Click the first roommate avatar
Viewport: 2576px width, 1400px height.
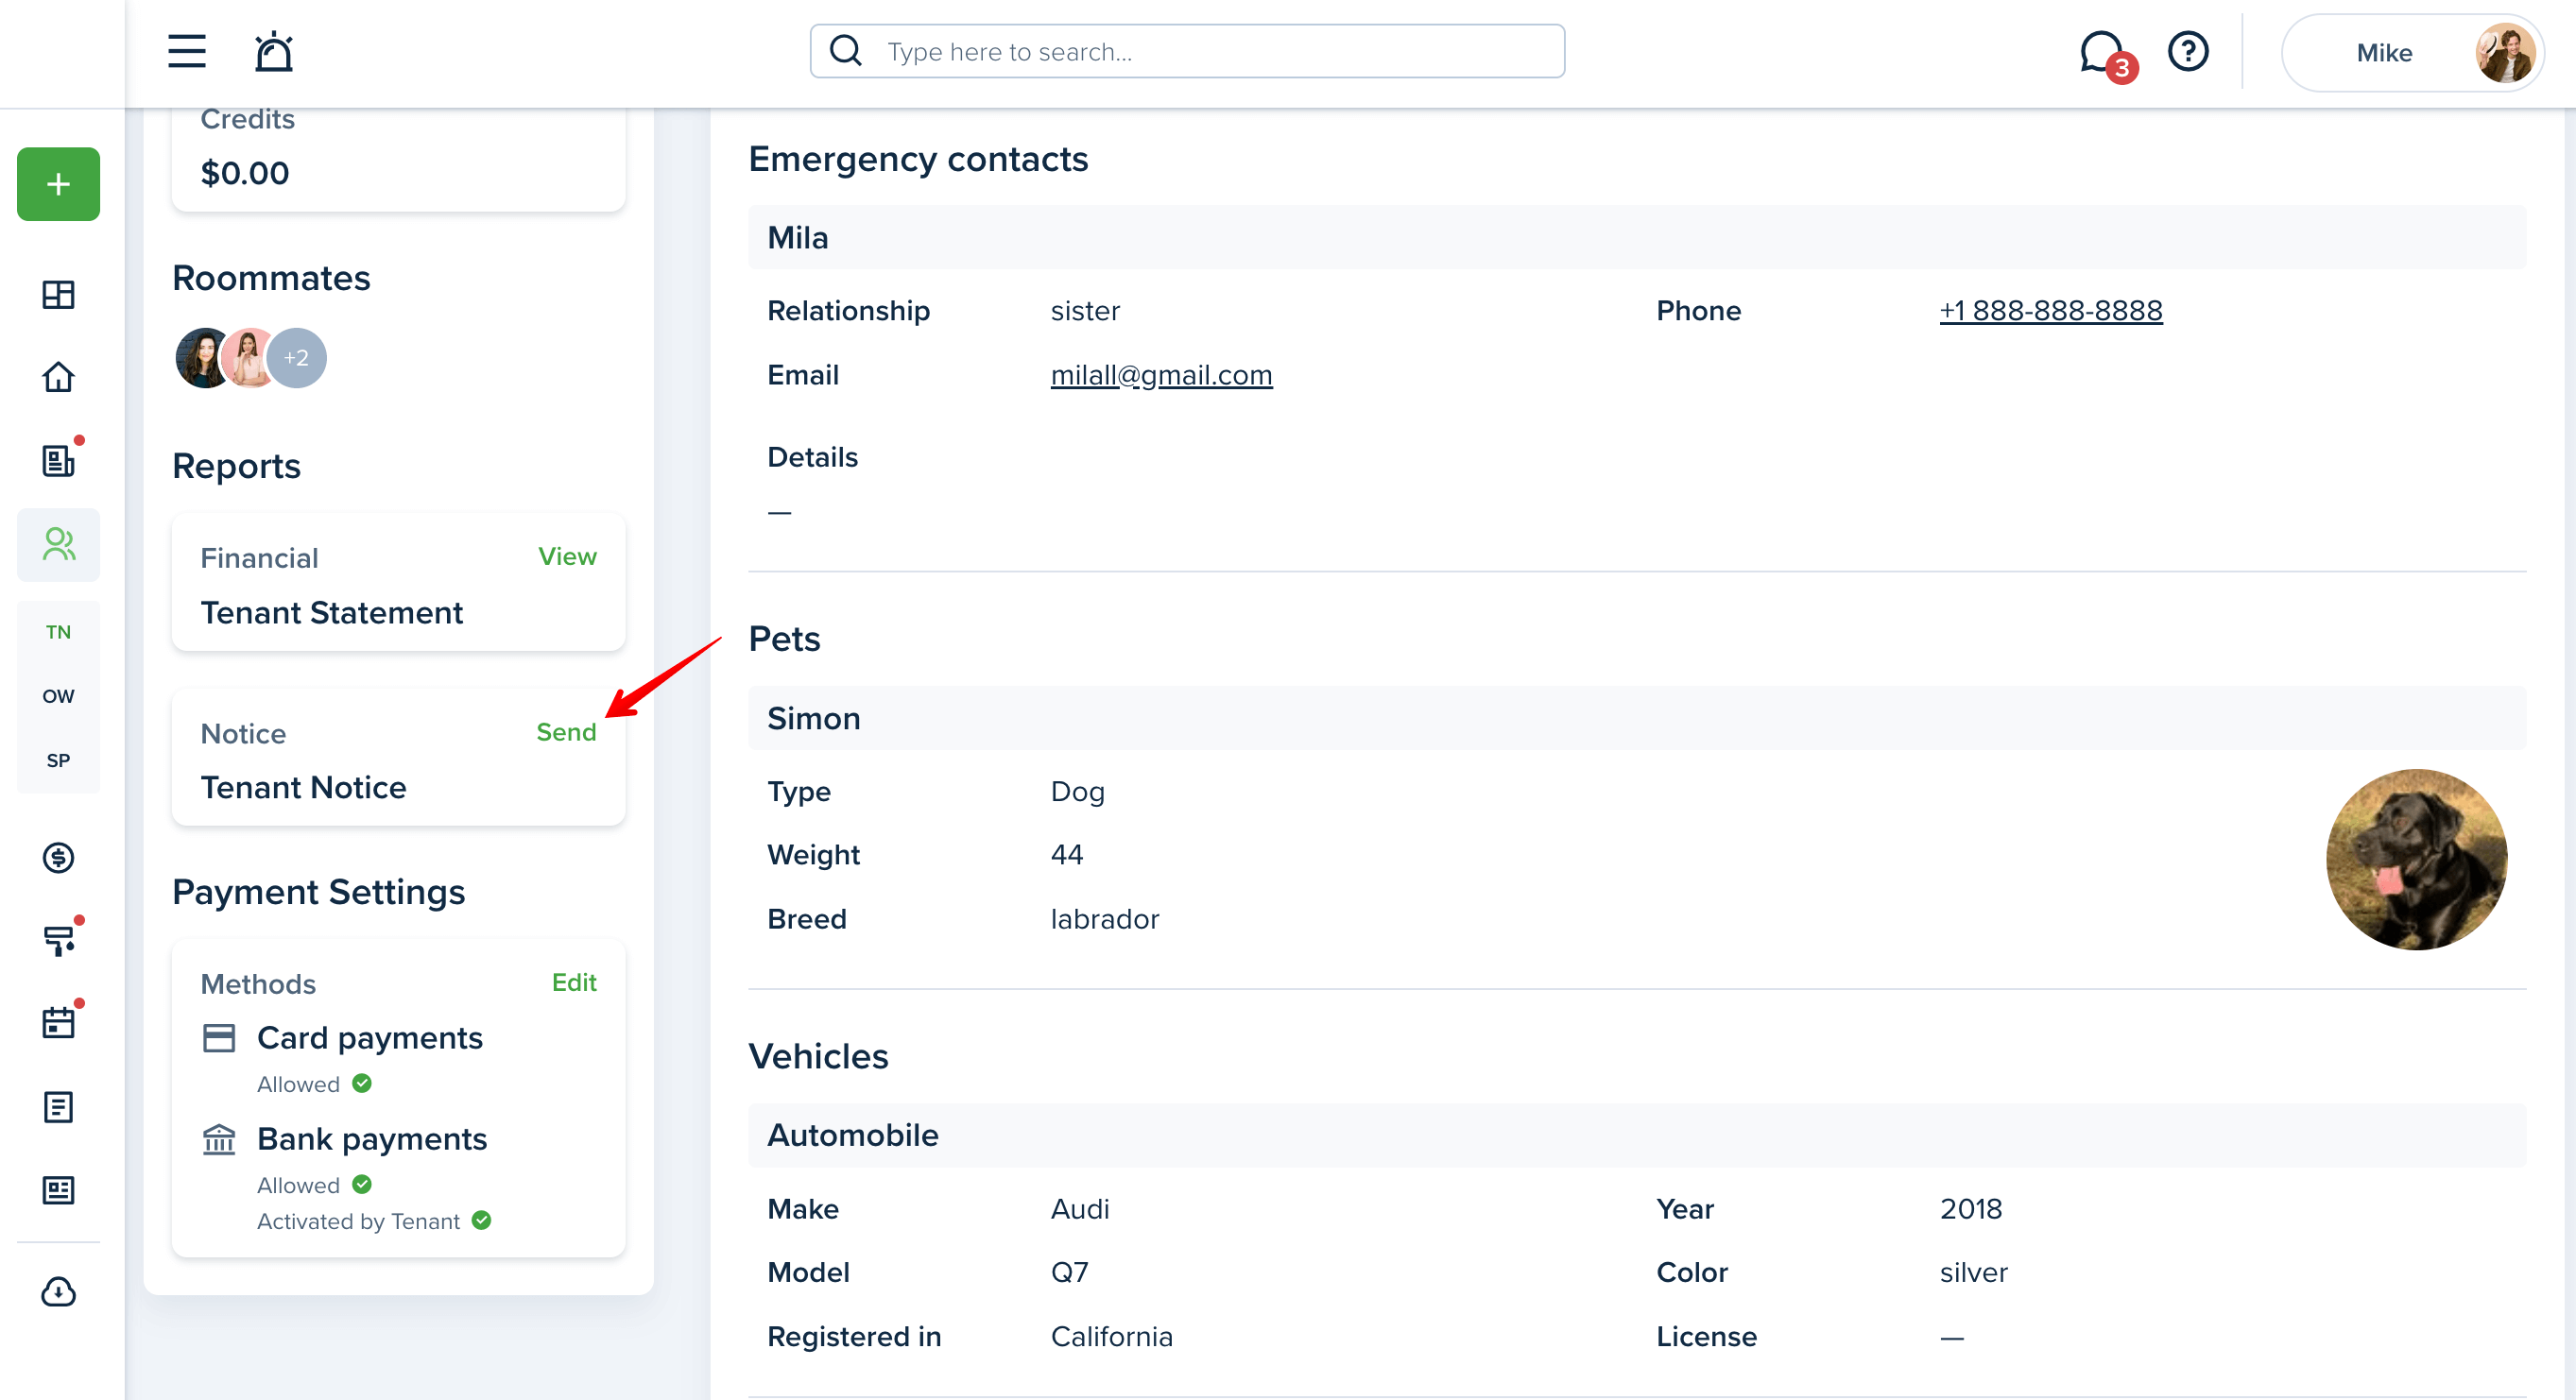click(202, 358)
